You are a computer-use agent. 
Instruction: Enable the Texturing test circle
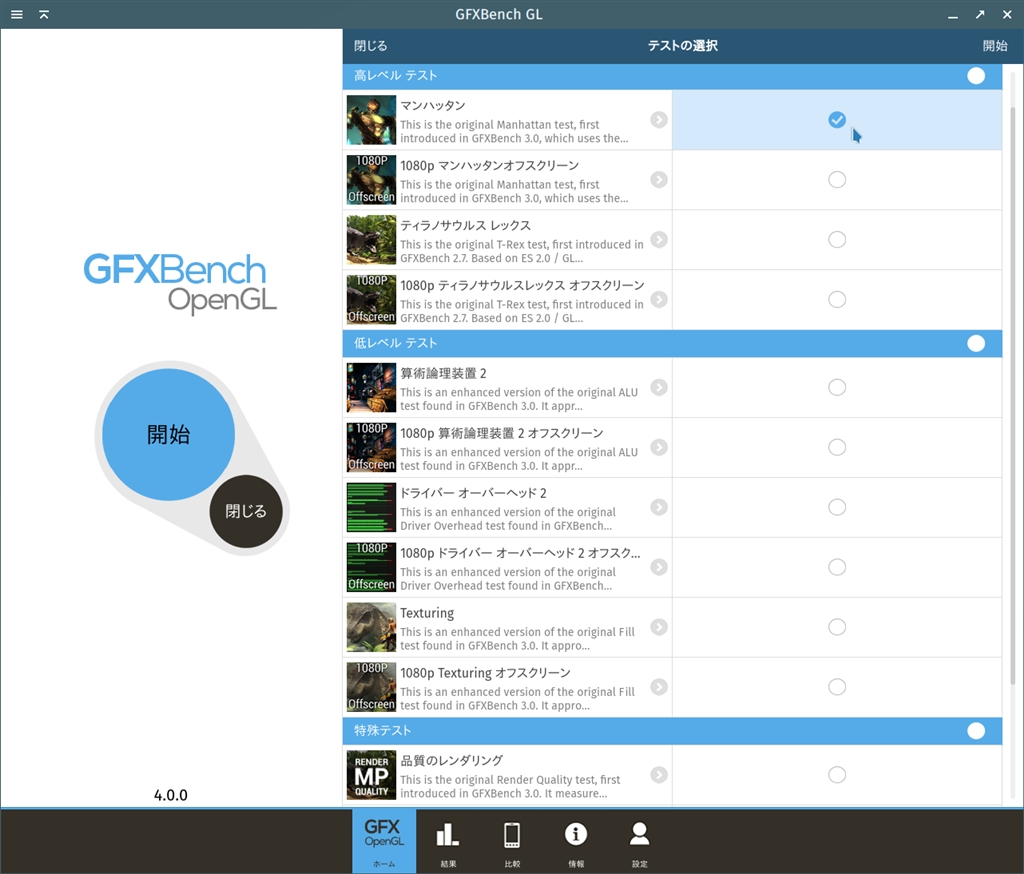coord(837,627)
